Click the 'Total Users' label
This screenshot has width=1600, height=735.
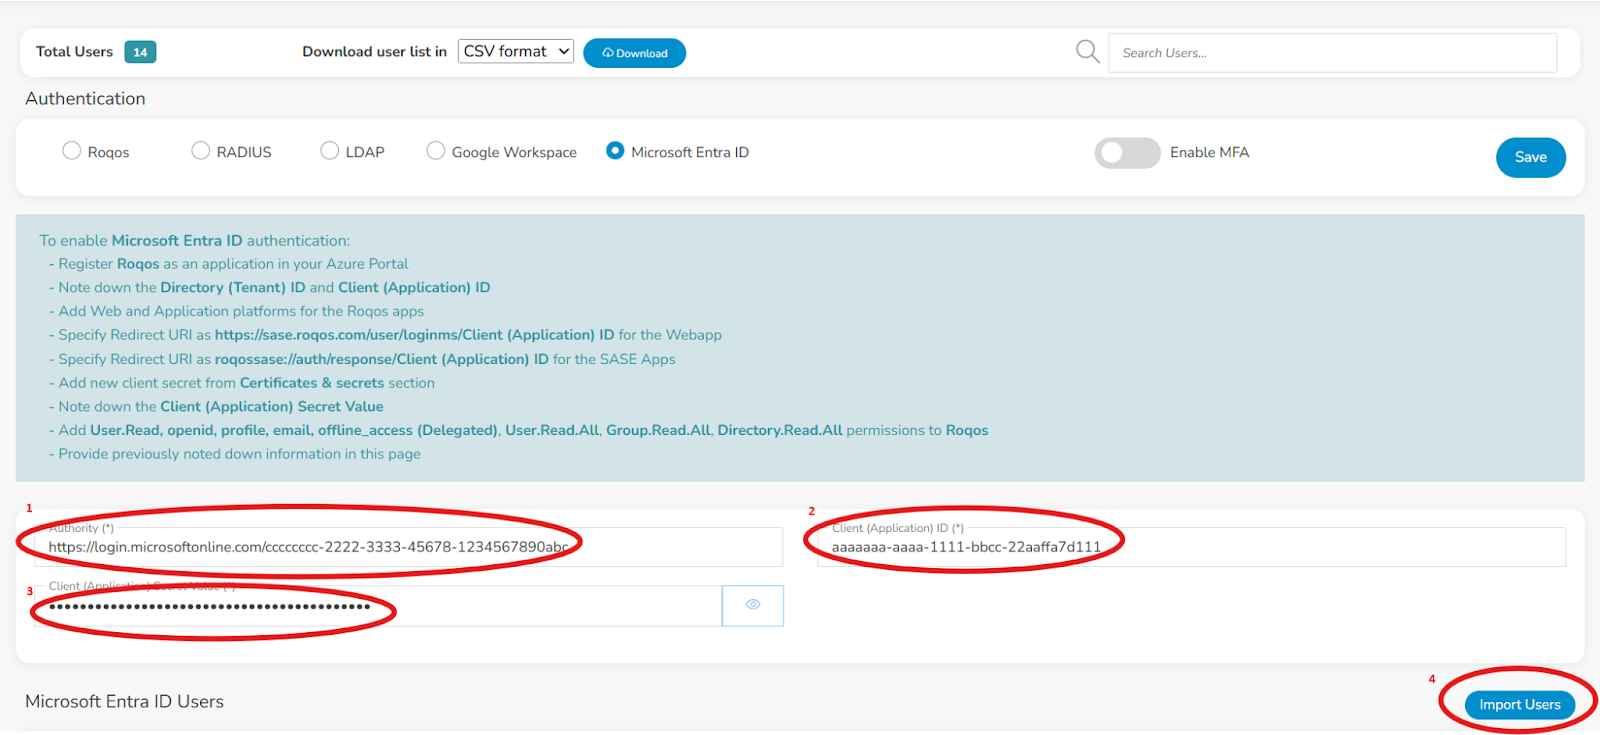(74, 52)
